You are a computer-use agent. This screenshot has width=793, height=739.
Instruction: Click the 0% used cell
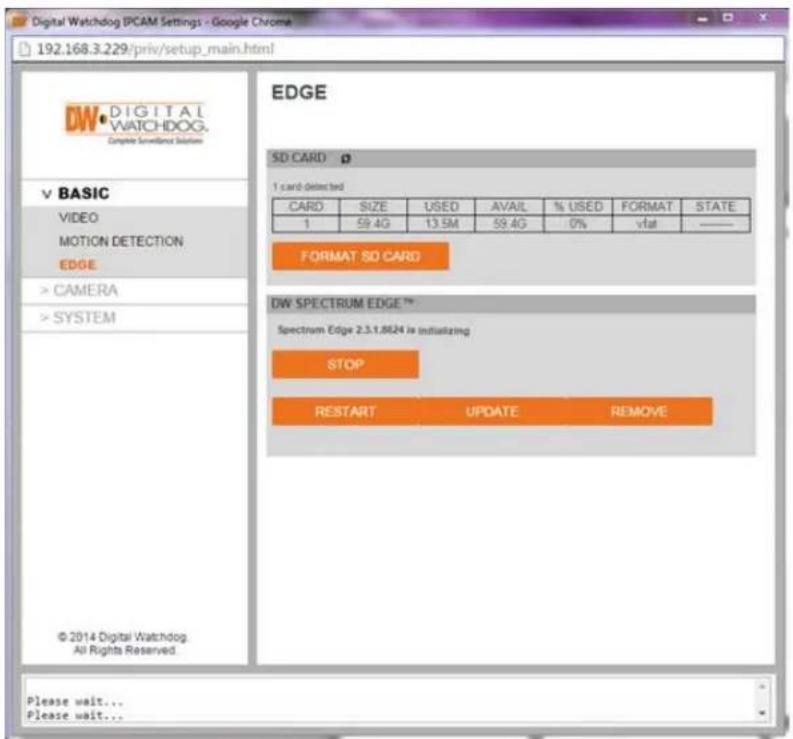[578, 224]
